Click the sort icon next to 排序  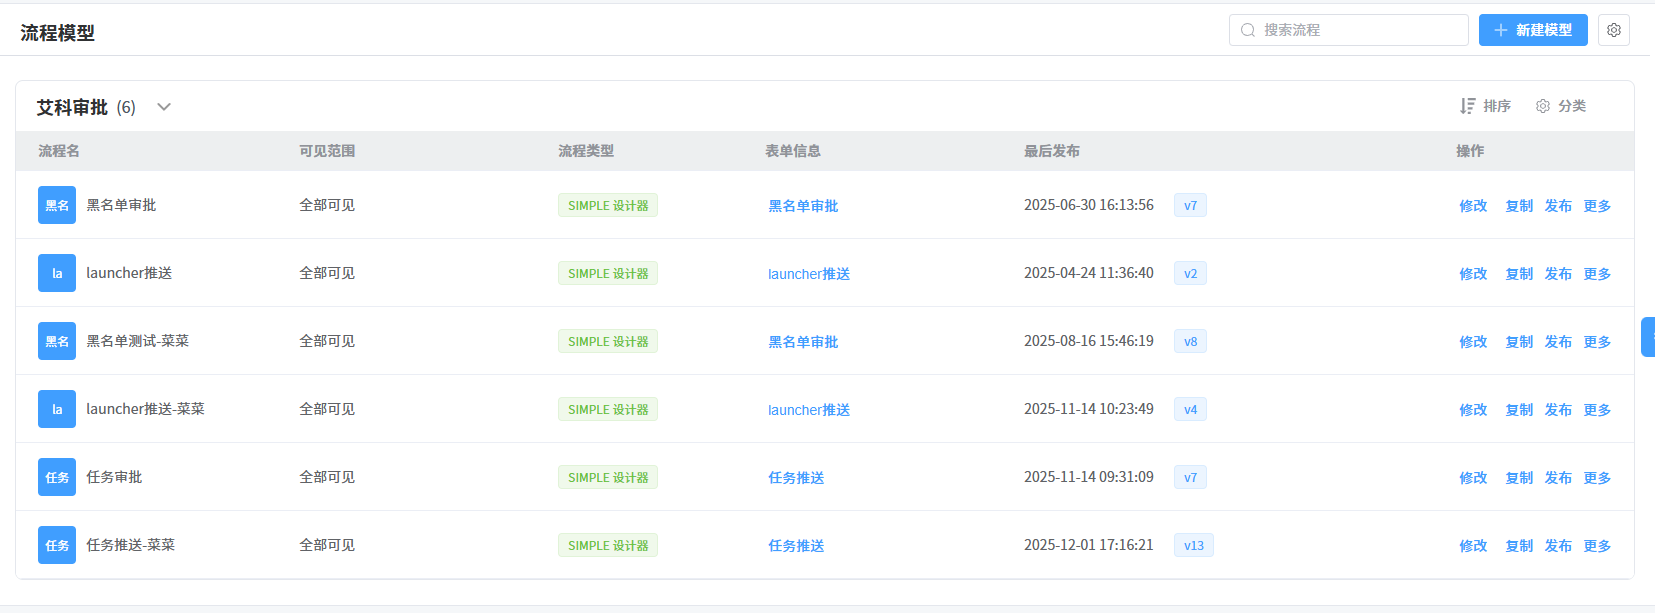tap(1467, 106)
